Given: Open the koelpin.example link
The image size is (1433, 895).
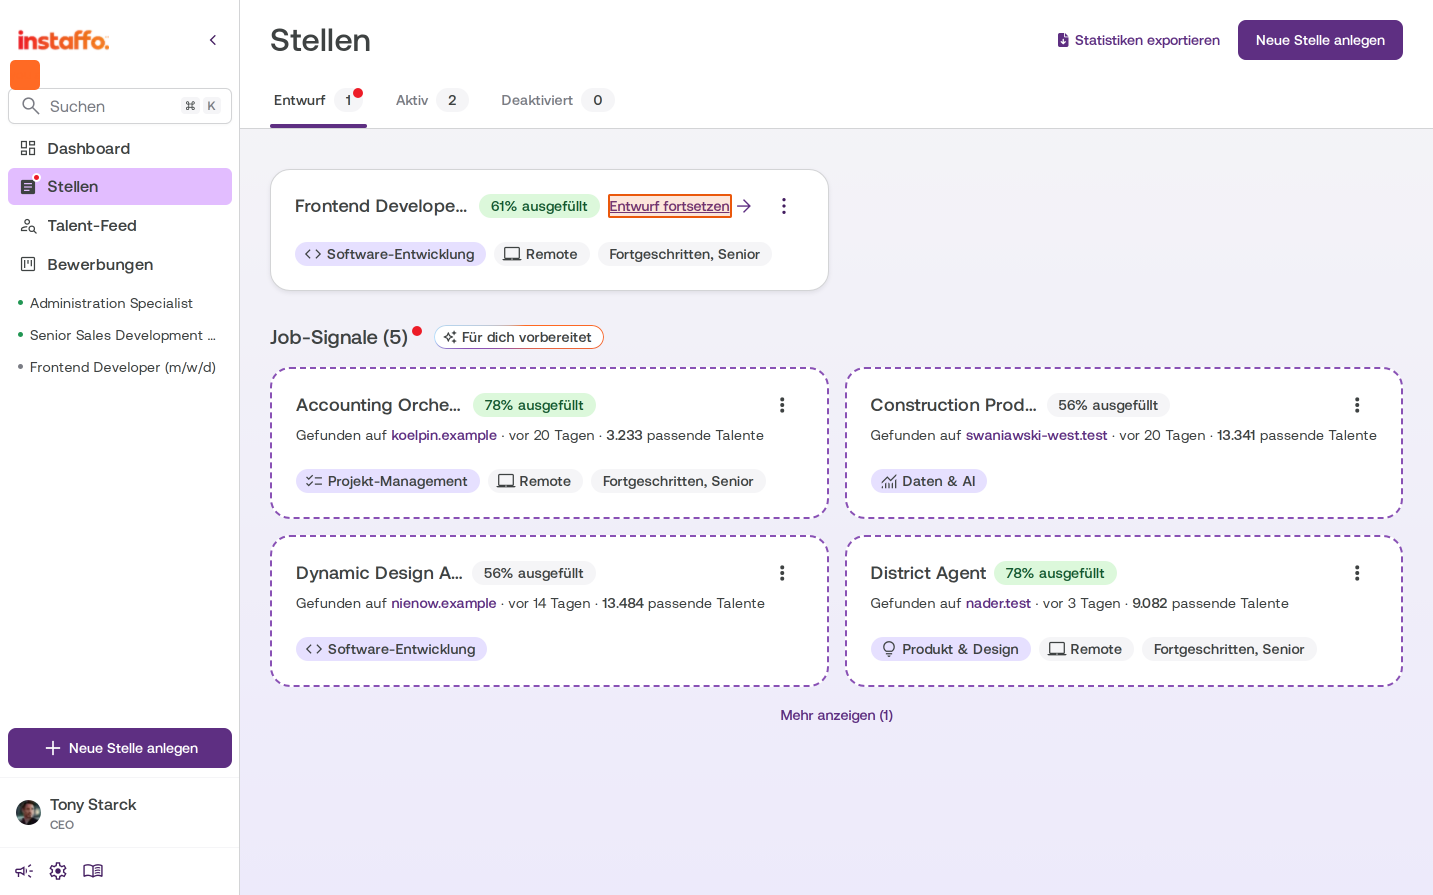Looking at the screenshot, I should (444, 435).
